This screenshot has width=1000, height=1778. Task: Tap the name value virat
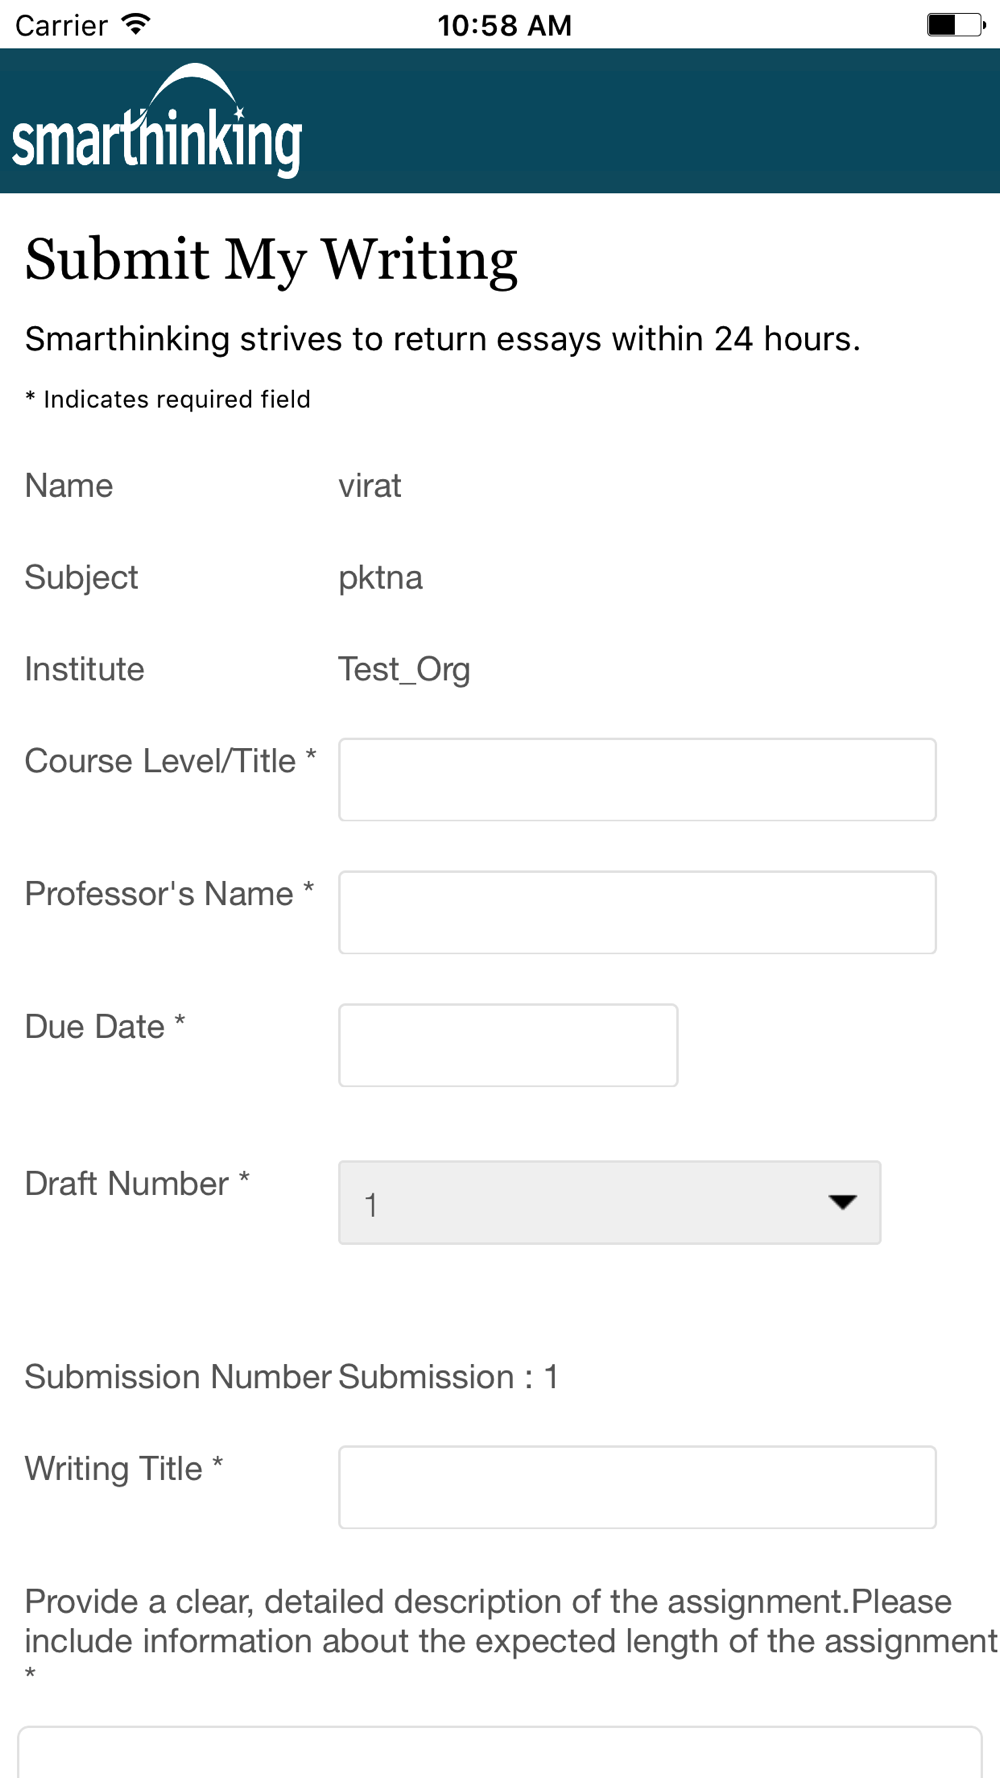pyautogui.click(x=369, y=486)
